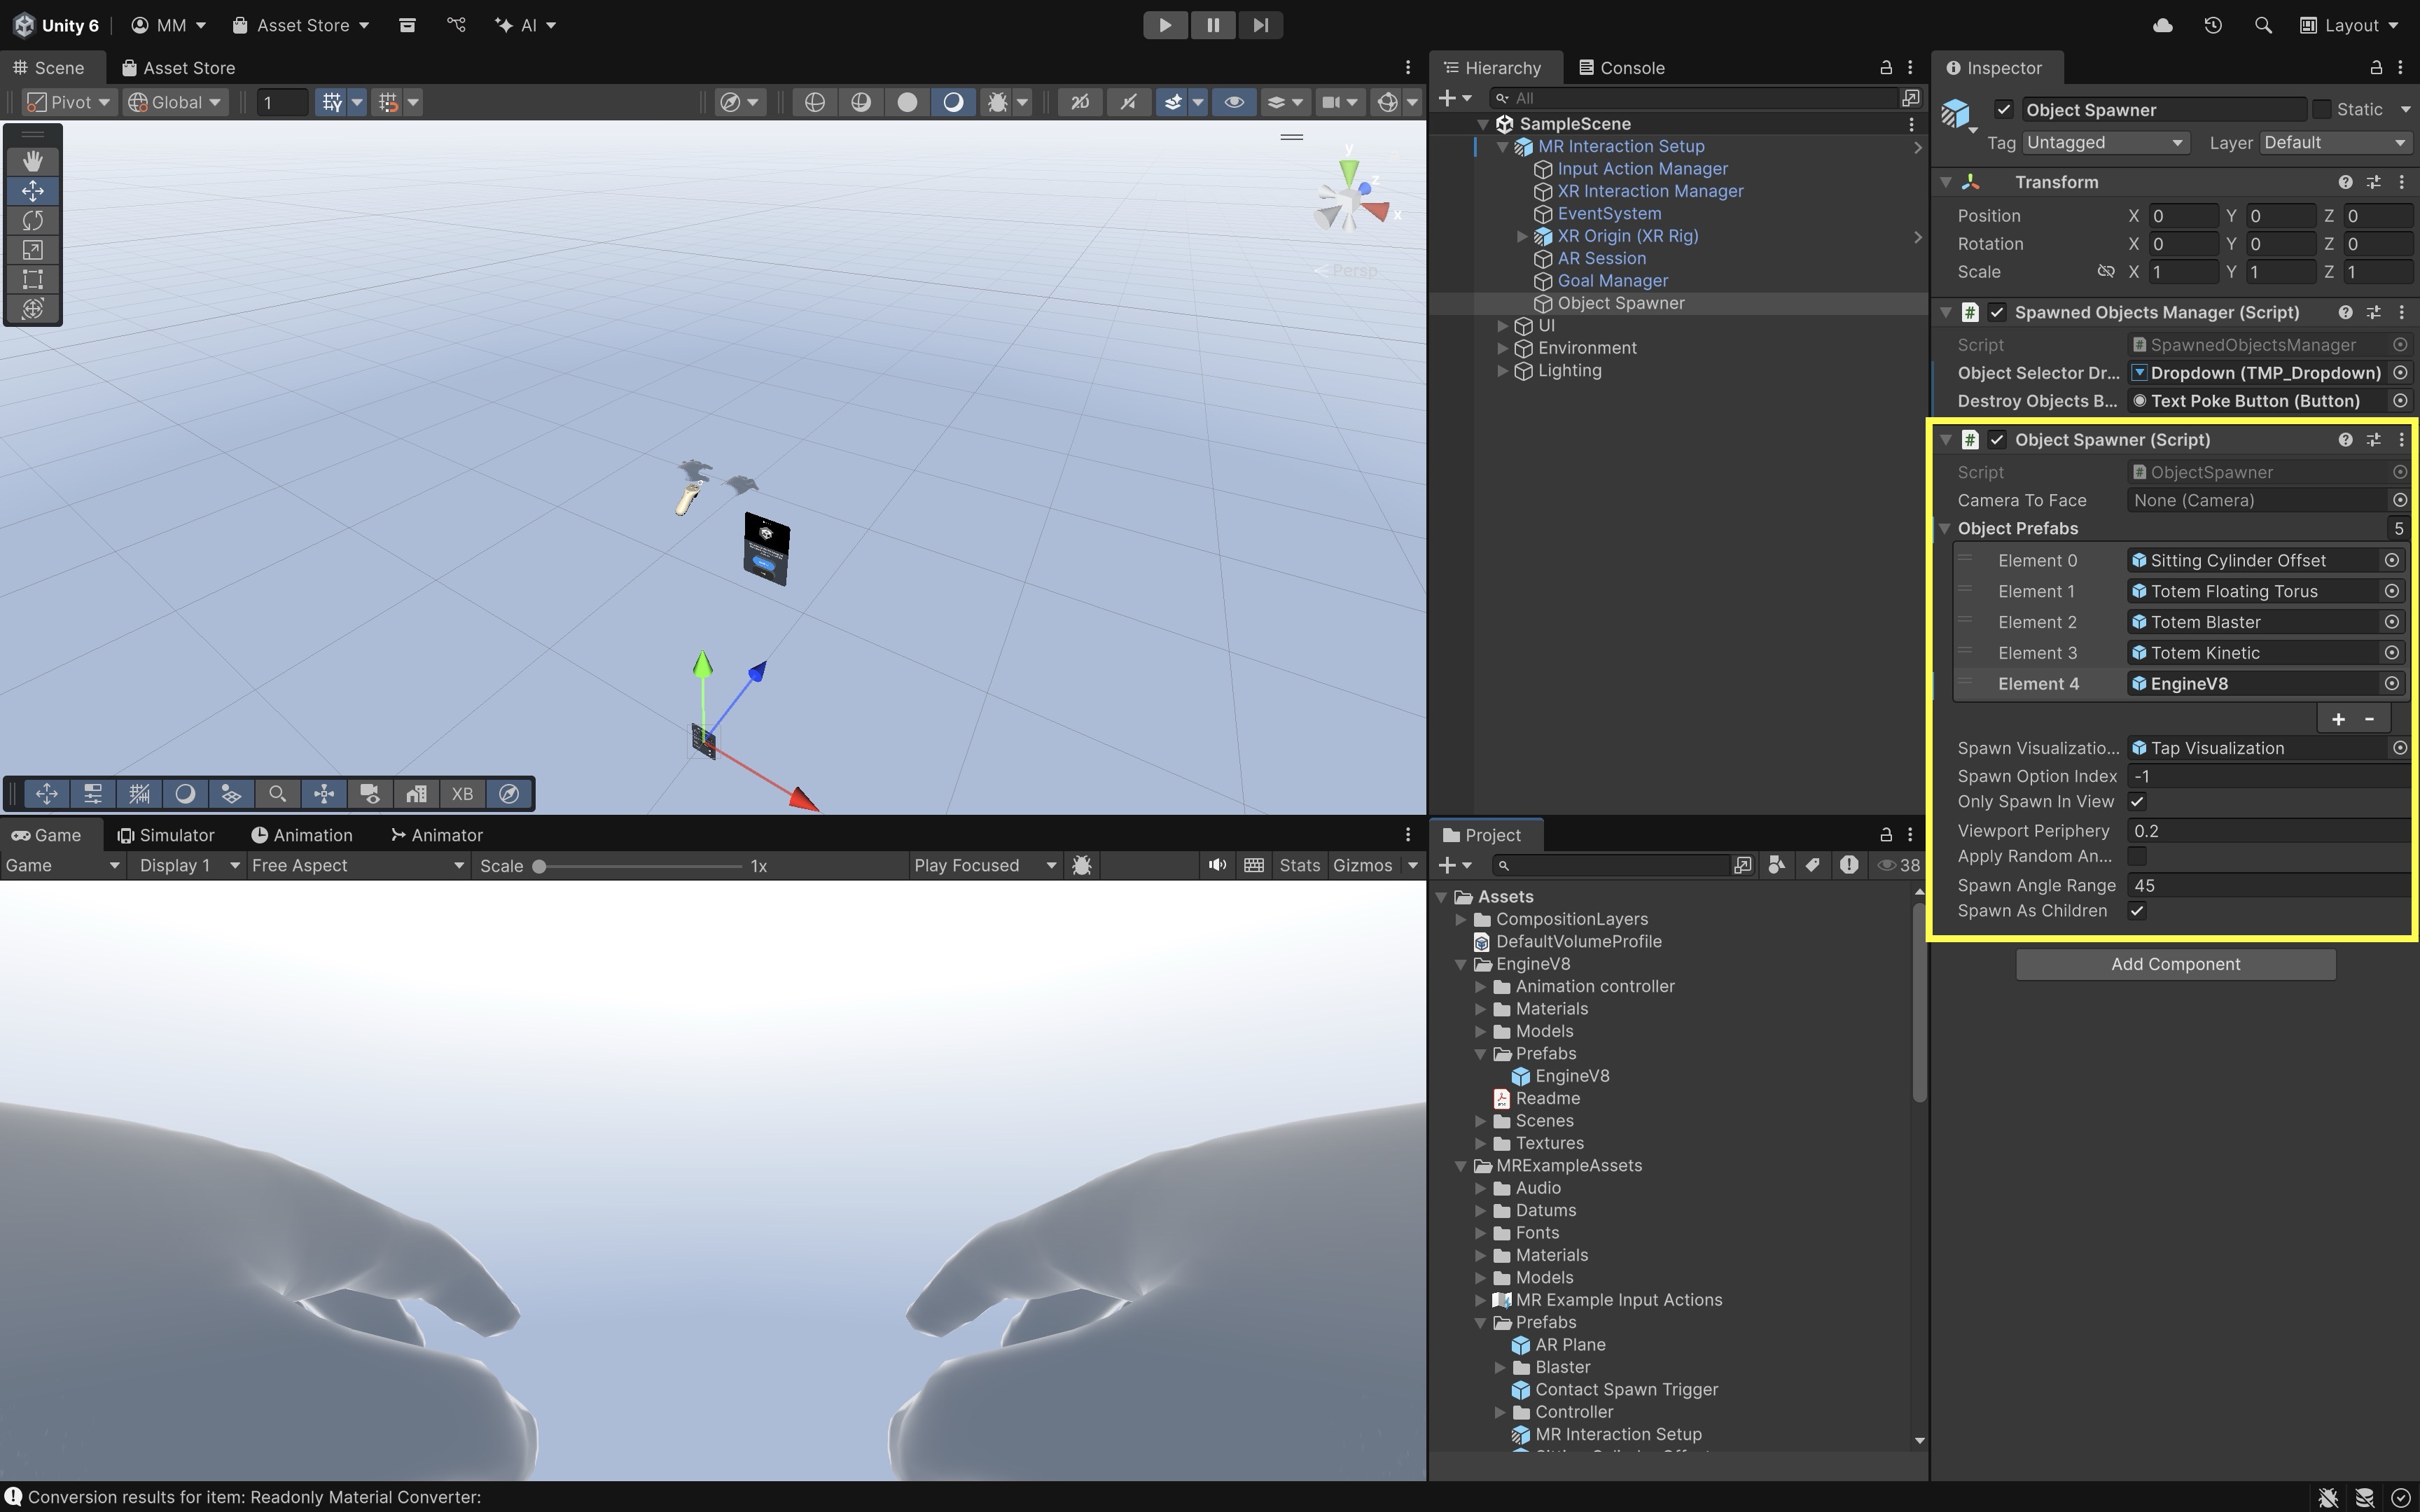The height and width of the screenshot is (1512, 2420).
Task: Click the Add Component button
Action: tap(2175, 964)
